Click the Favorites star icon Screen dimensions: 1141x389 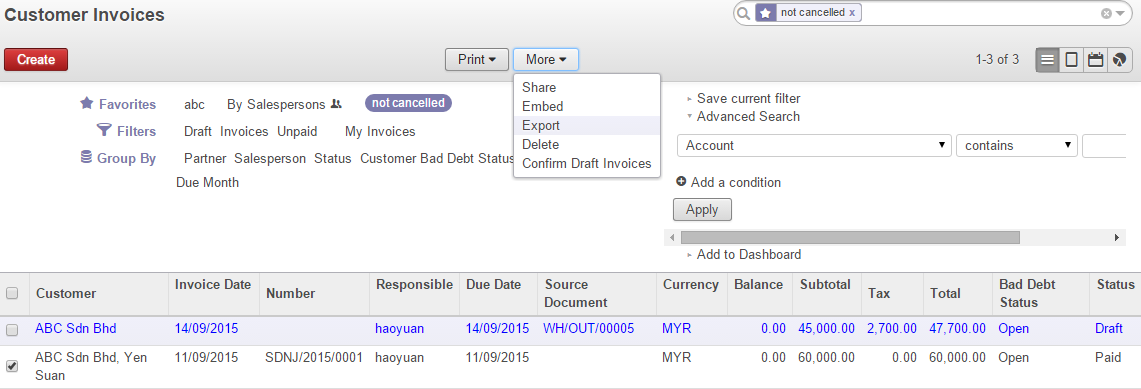[x=87, y=103]
